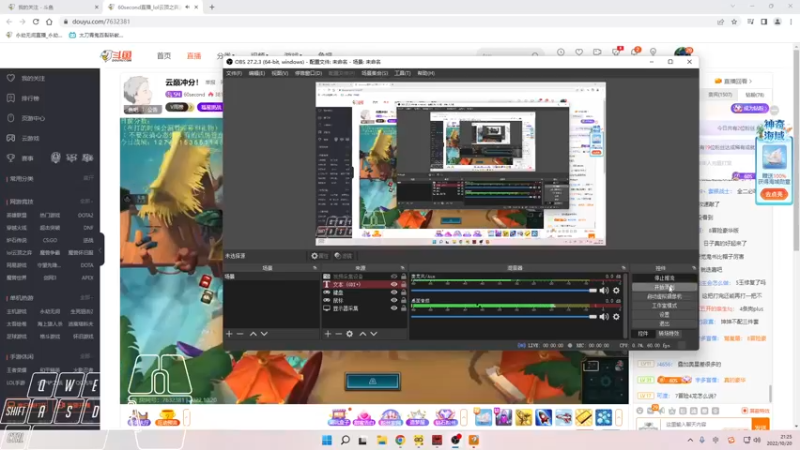Image resolution: width=800 pixels, height=450 pixels.
Task: Click the 停止推流 button in OBS controls
Action: click(664, 278)
